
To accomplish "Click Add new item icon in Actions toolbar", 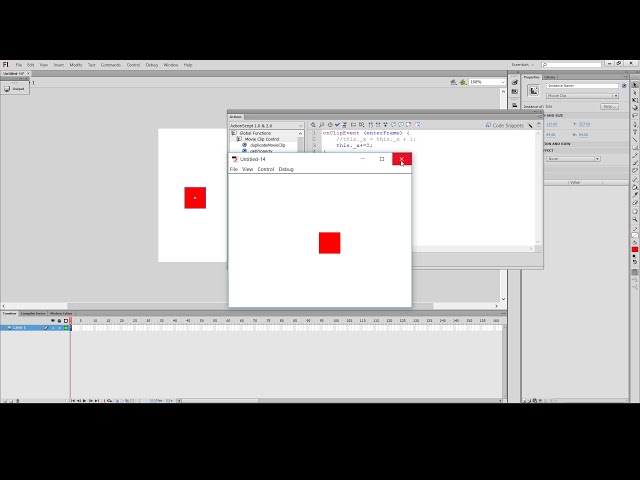I will [x=313, y=125].
